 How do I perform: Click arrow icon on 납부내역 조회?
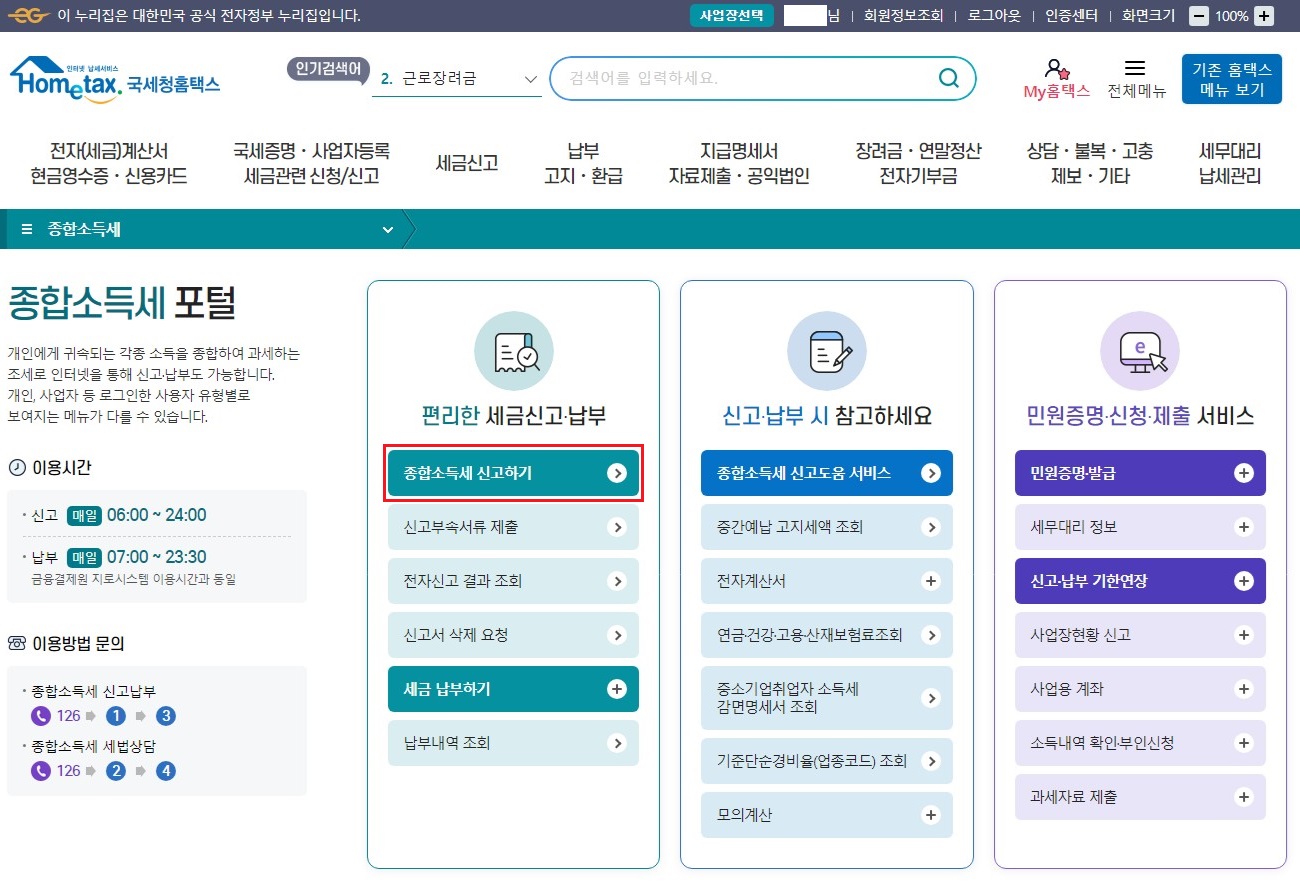pos(617,743)
